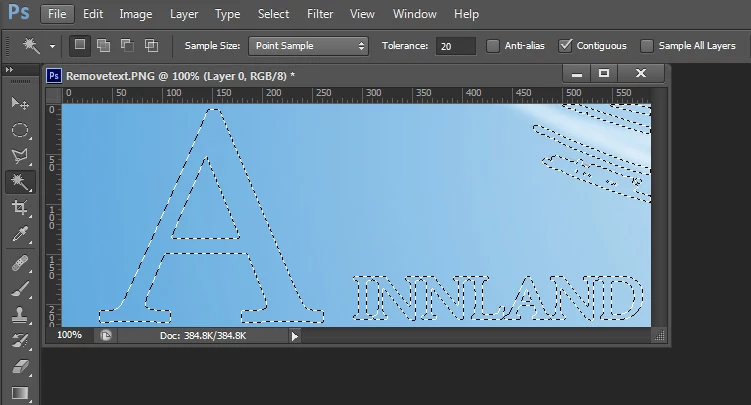Expand the toolbox double-arrow toggle
Image resolution: width=751 pixels, height=405 pixels.
[9, 69]
